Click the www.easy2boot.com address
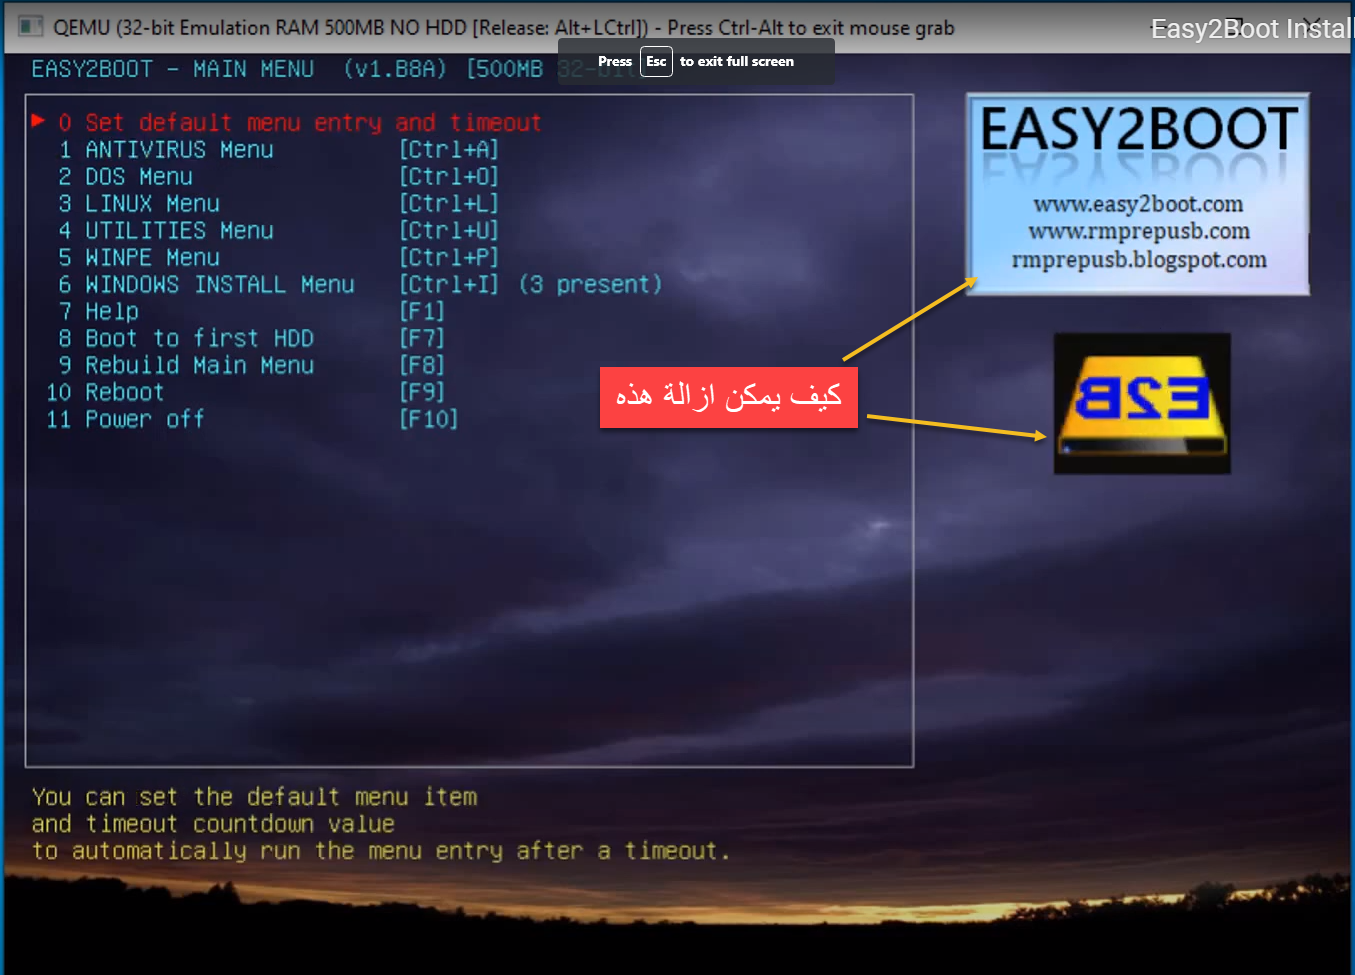1355x975 pixels. 1138,204
